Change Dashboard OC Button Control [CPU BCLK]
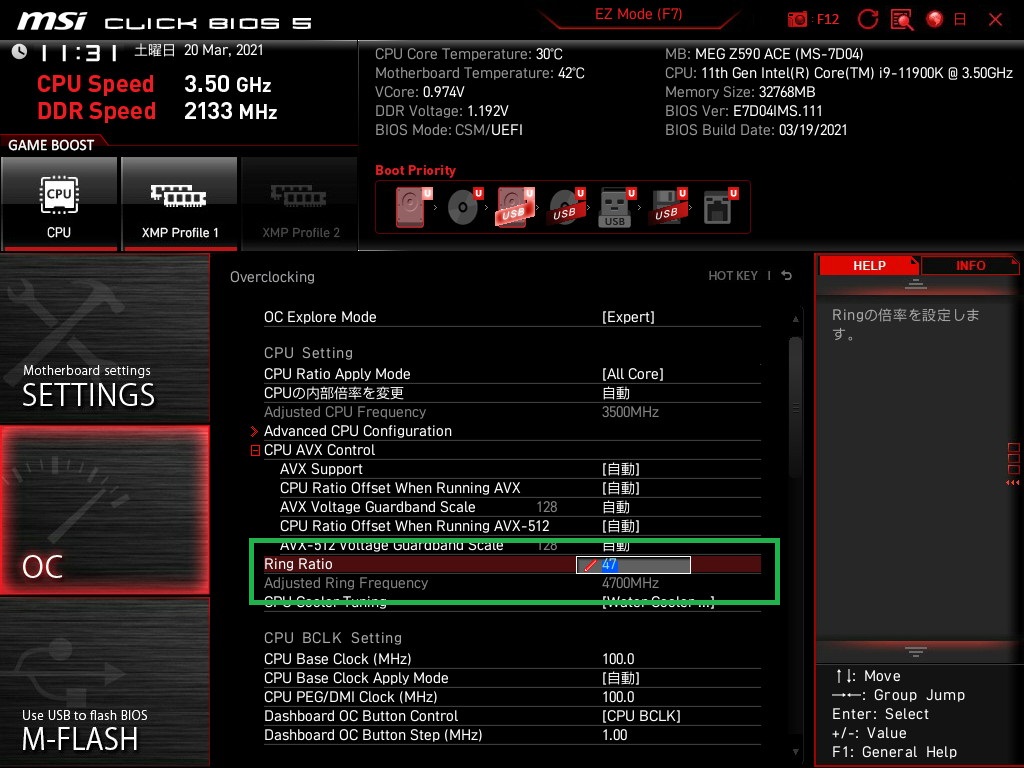1024x768 pixels. click(641, 715)
